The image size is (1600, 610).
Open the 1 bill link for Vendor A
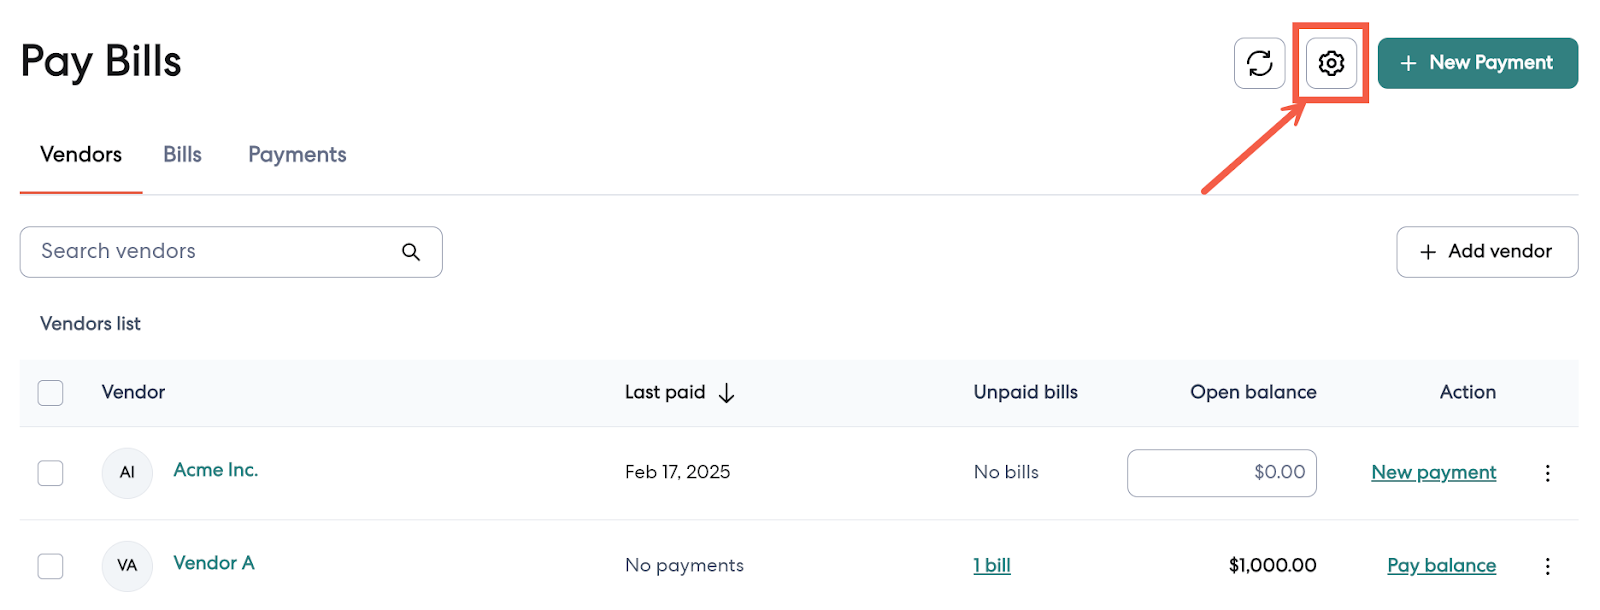pyautogui.click(x=992, y=566)
